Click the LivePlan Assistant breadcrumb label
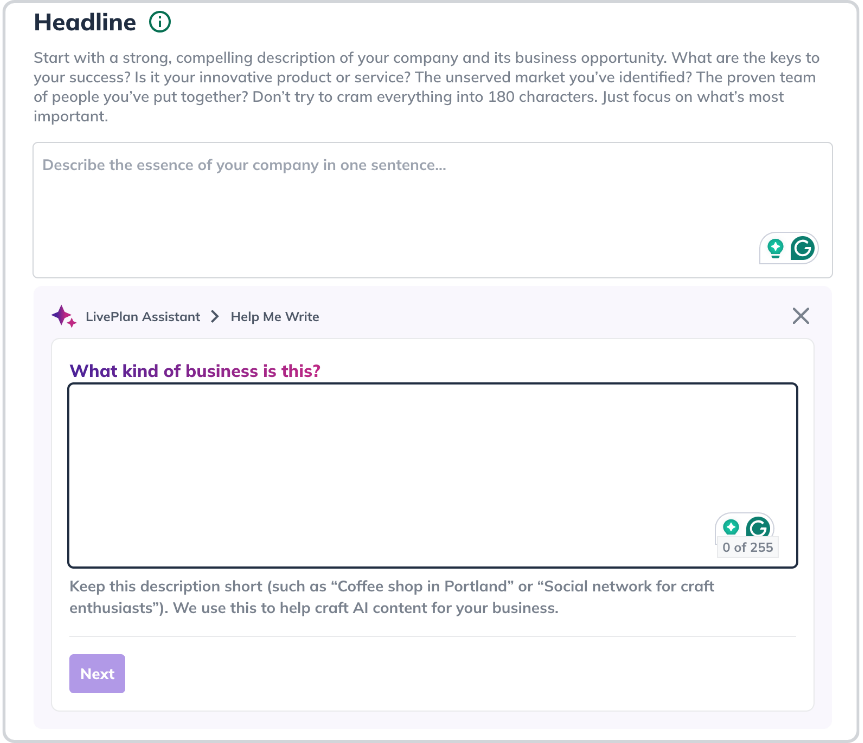 click(x=143, y=316)
